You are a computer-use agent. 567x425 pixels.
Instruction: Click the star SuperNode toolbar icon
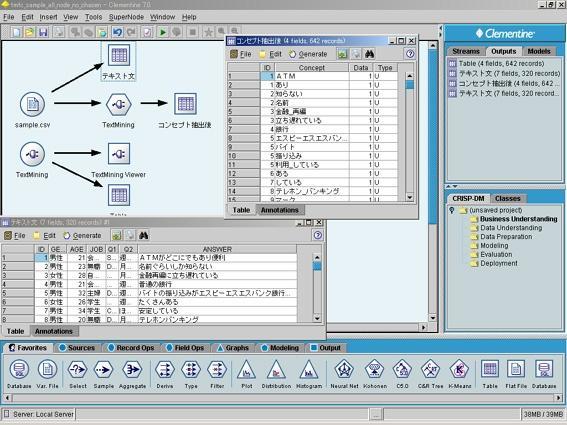pyautogui.click(x=208, y=32)
